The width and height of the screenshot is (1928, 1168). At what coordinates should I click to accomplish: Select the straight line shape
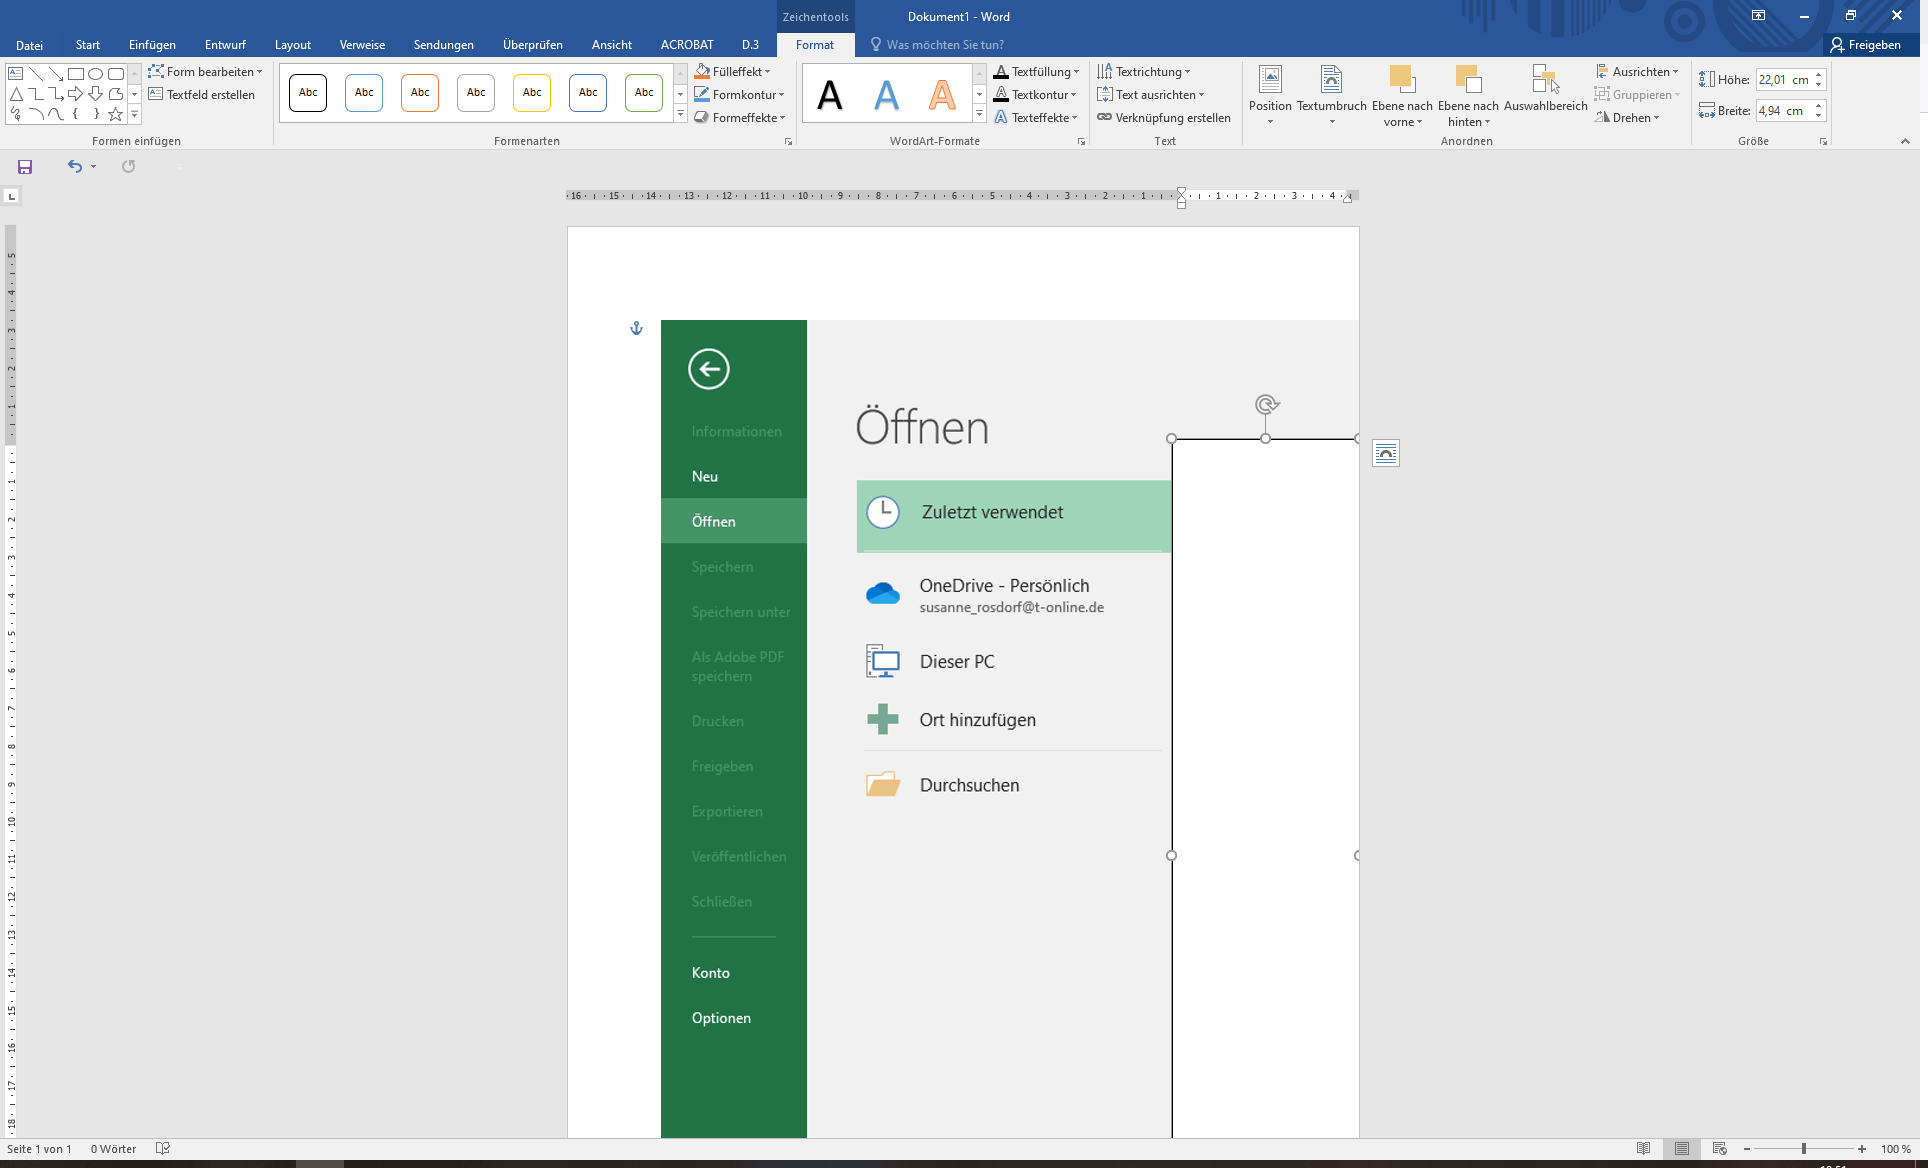pos(36,73)
